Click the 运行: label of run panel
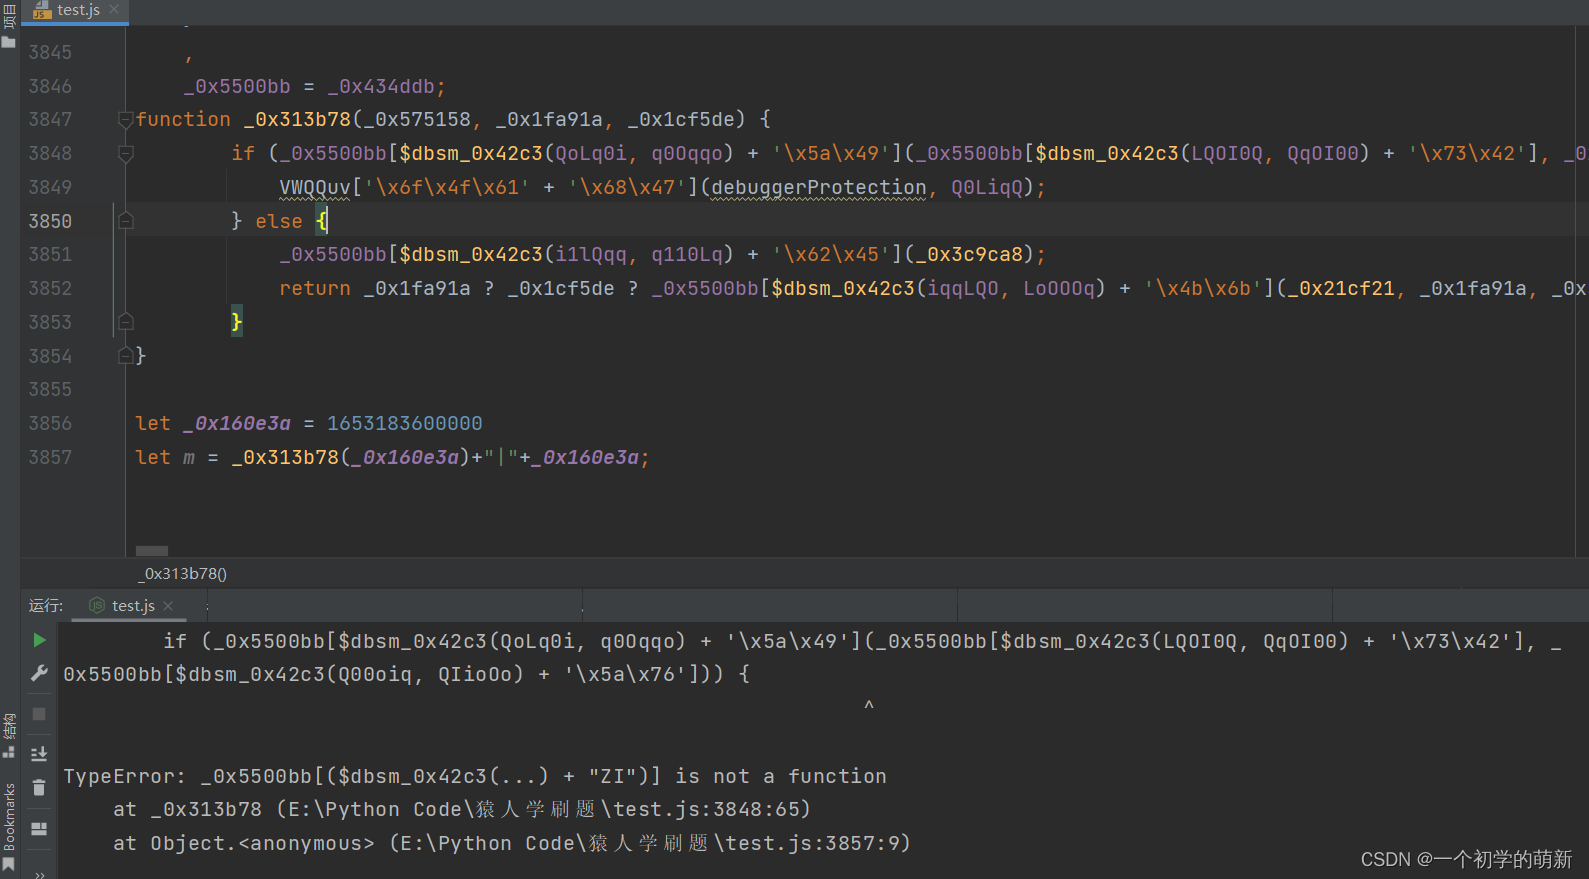The width and height of the screenshot is (1589, 879). pos(46,605)
